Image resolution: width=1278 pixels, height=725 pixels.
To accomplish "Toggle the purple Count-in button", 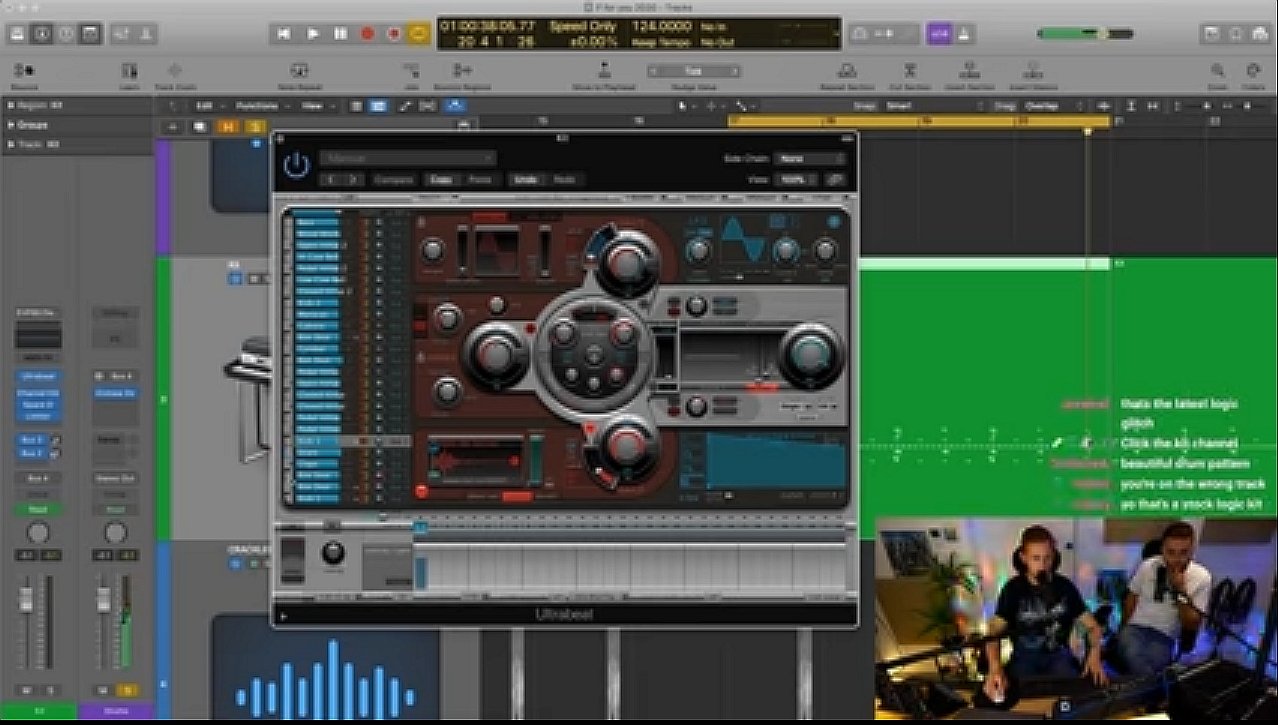I will (939, 33).
